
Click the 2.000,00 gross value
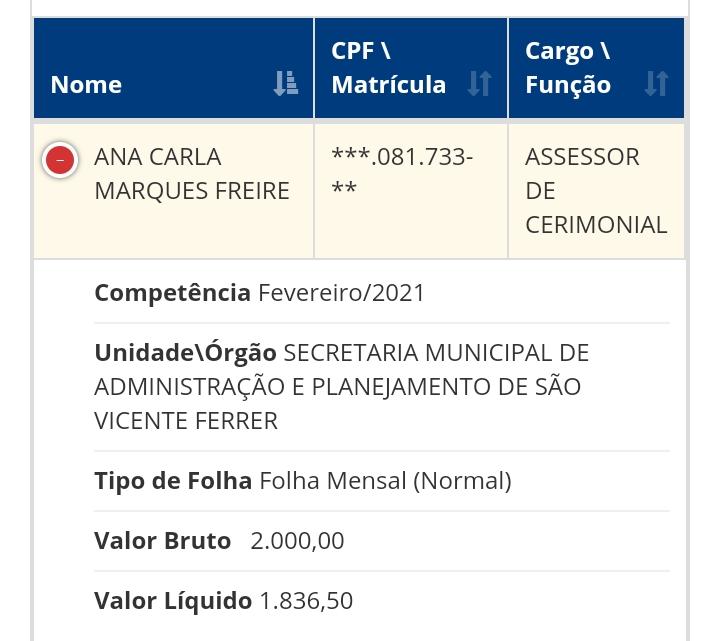coord(297,541)
